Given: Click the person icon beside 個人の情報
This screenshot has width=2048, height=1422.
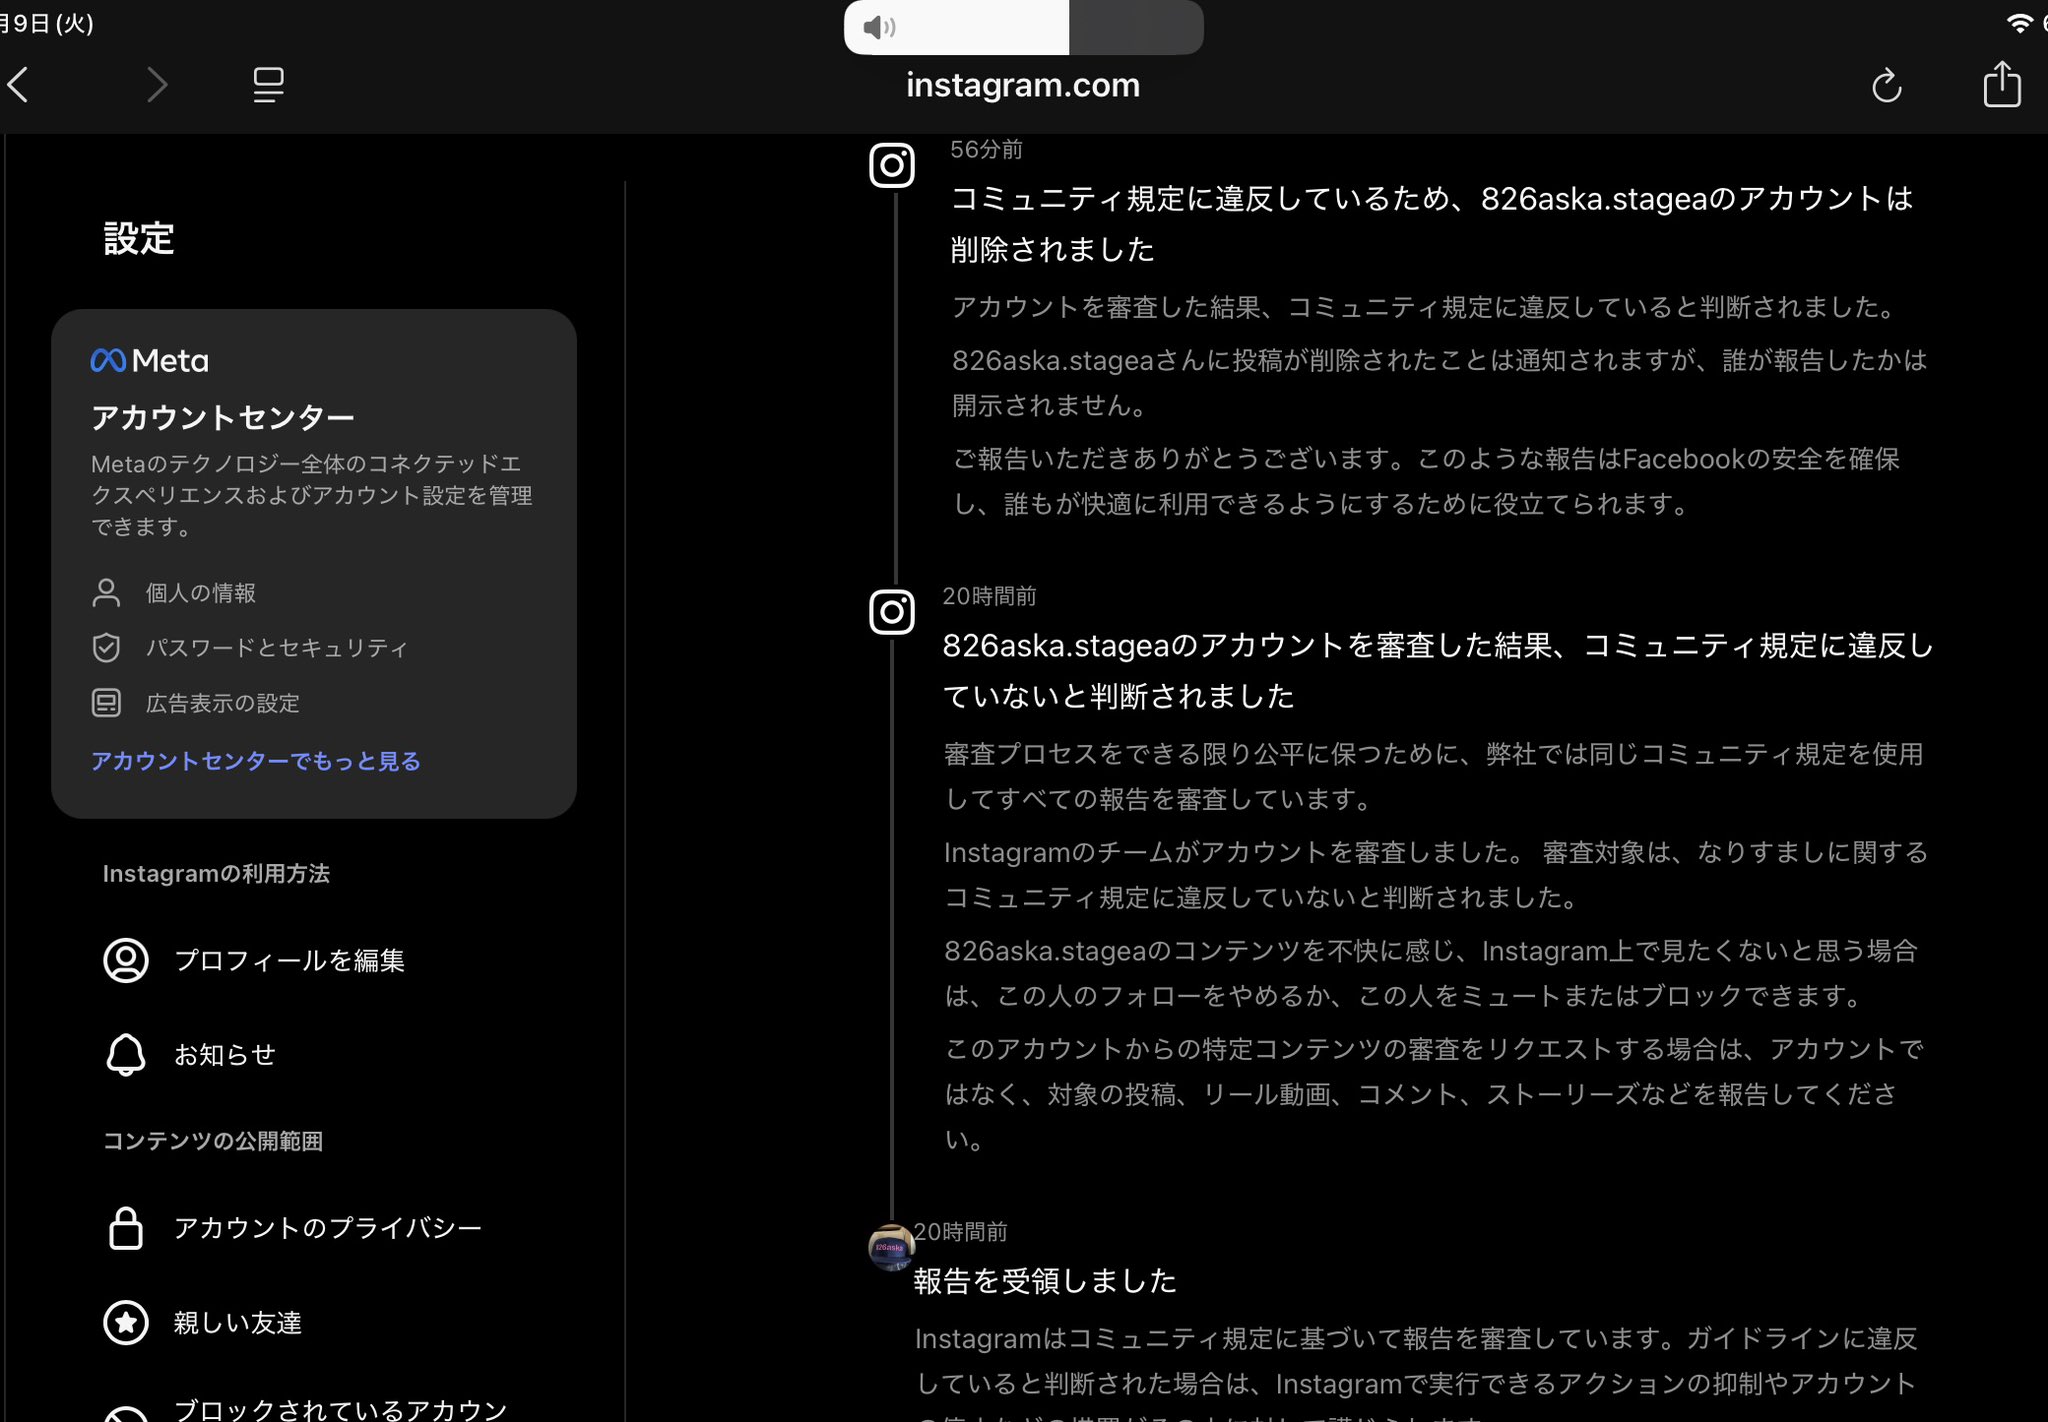Looking at the screenshot, I should 106,593.
